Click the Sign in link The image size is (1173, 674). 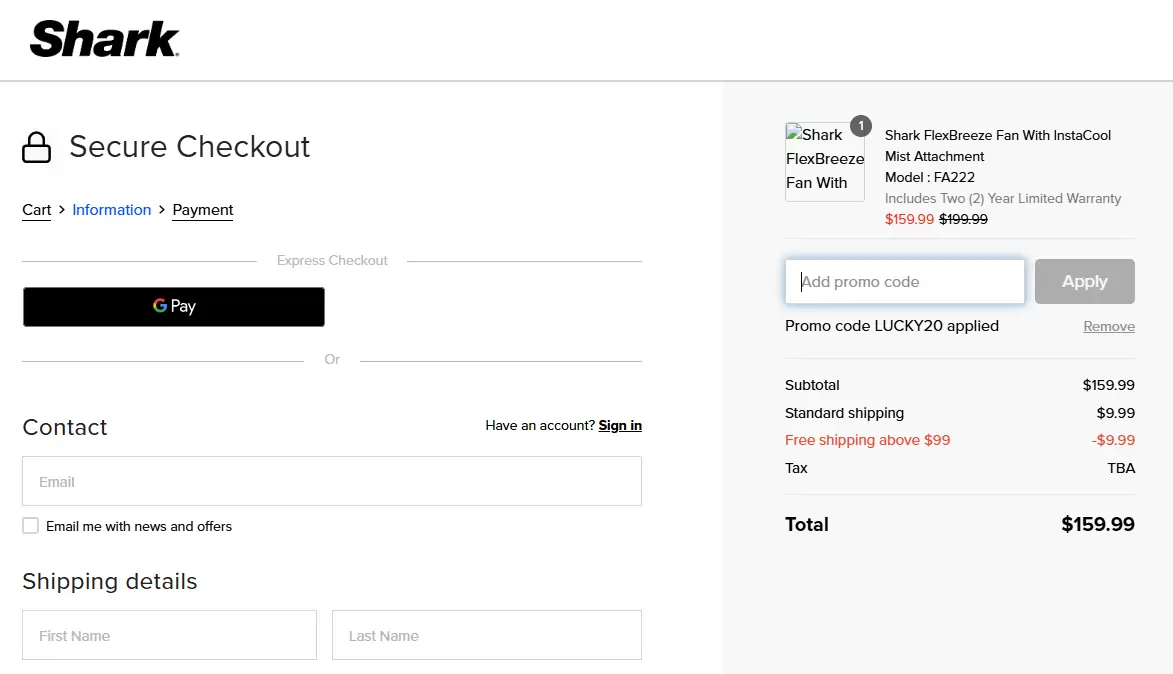[620, 425]
